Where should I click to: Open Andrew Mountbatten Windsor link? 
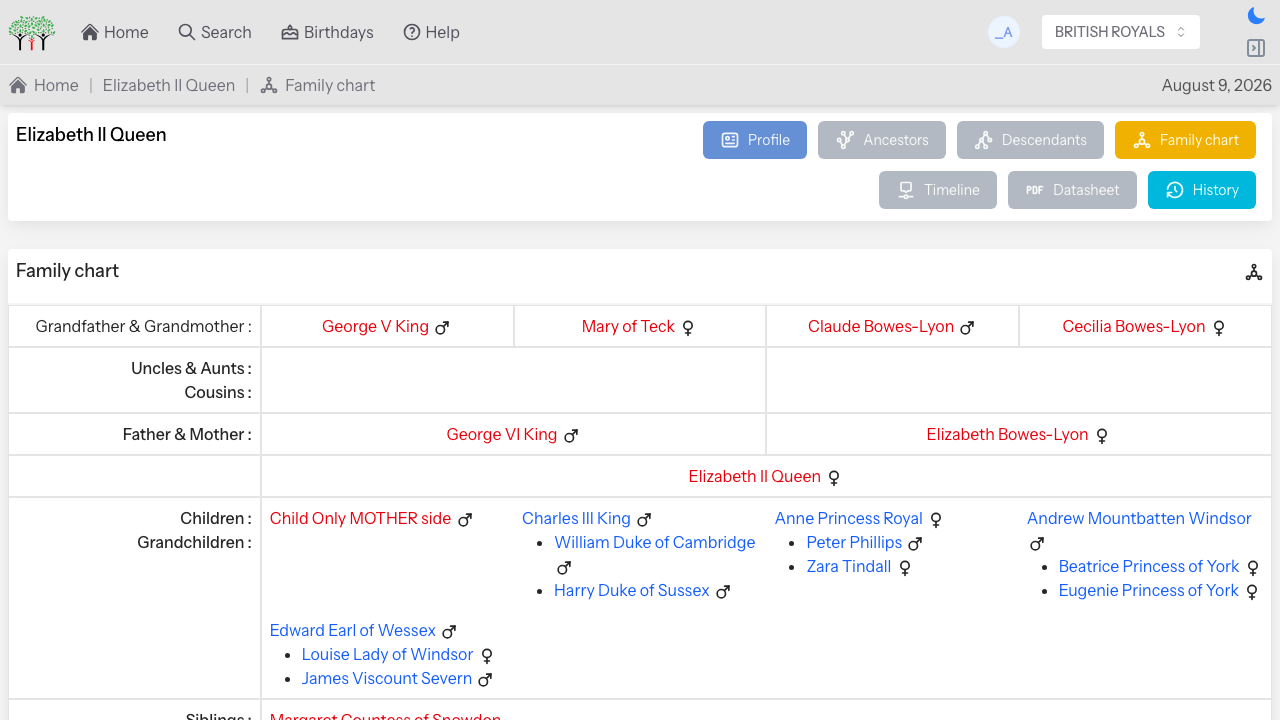coord(1139,518)
